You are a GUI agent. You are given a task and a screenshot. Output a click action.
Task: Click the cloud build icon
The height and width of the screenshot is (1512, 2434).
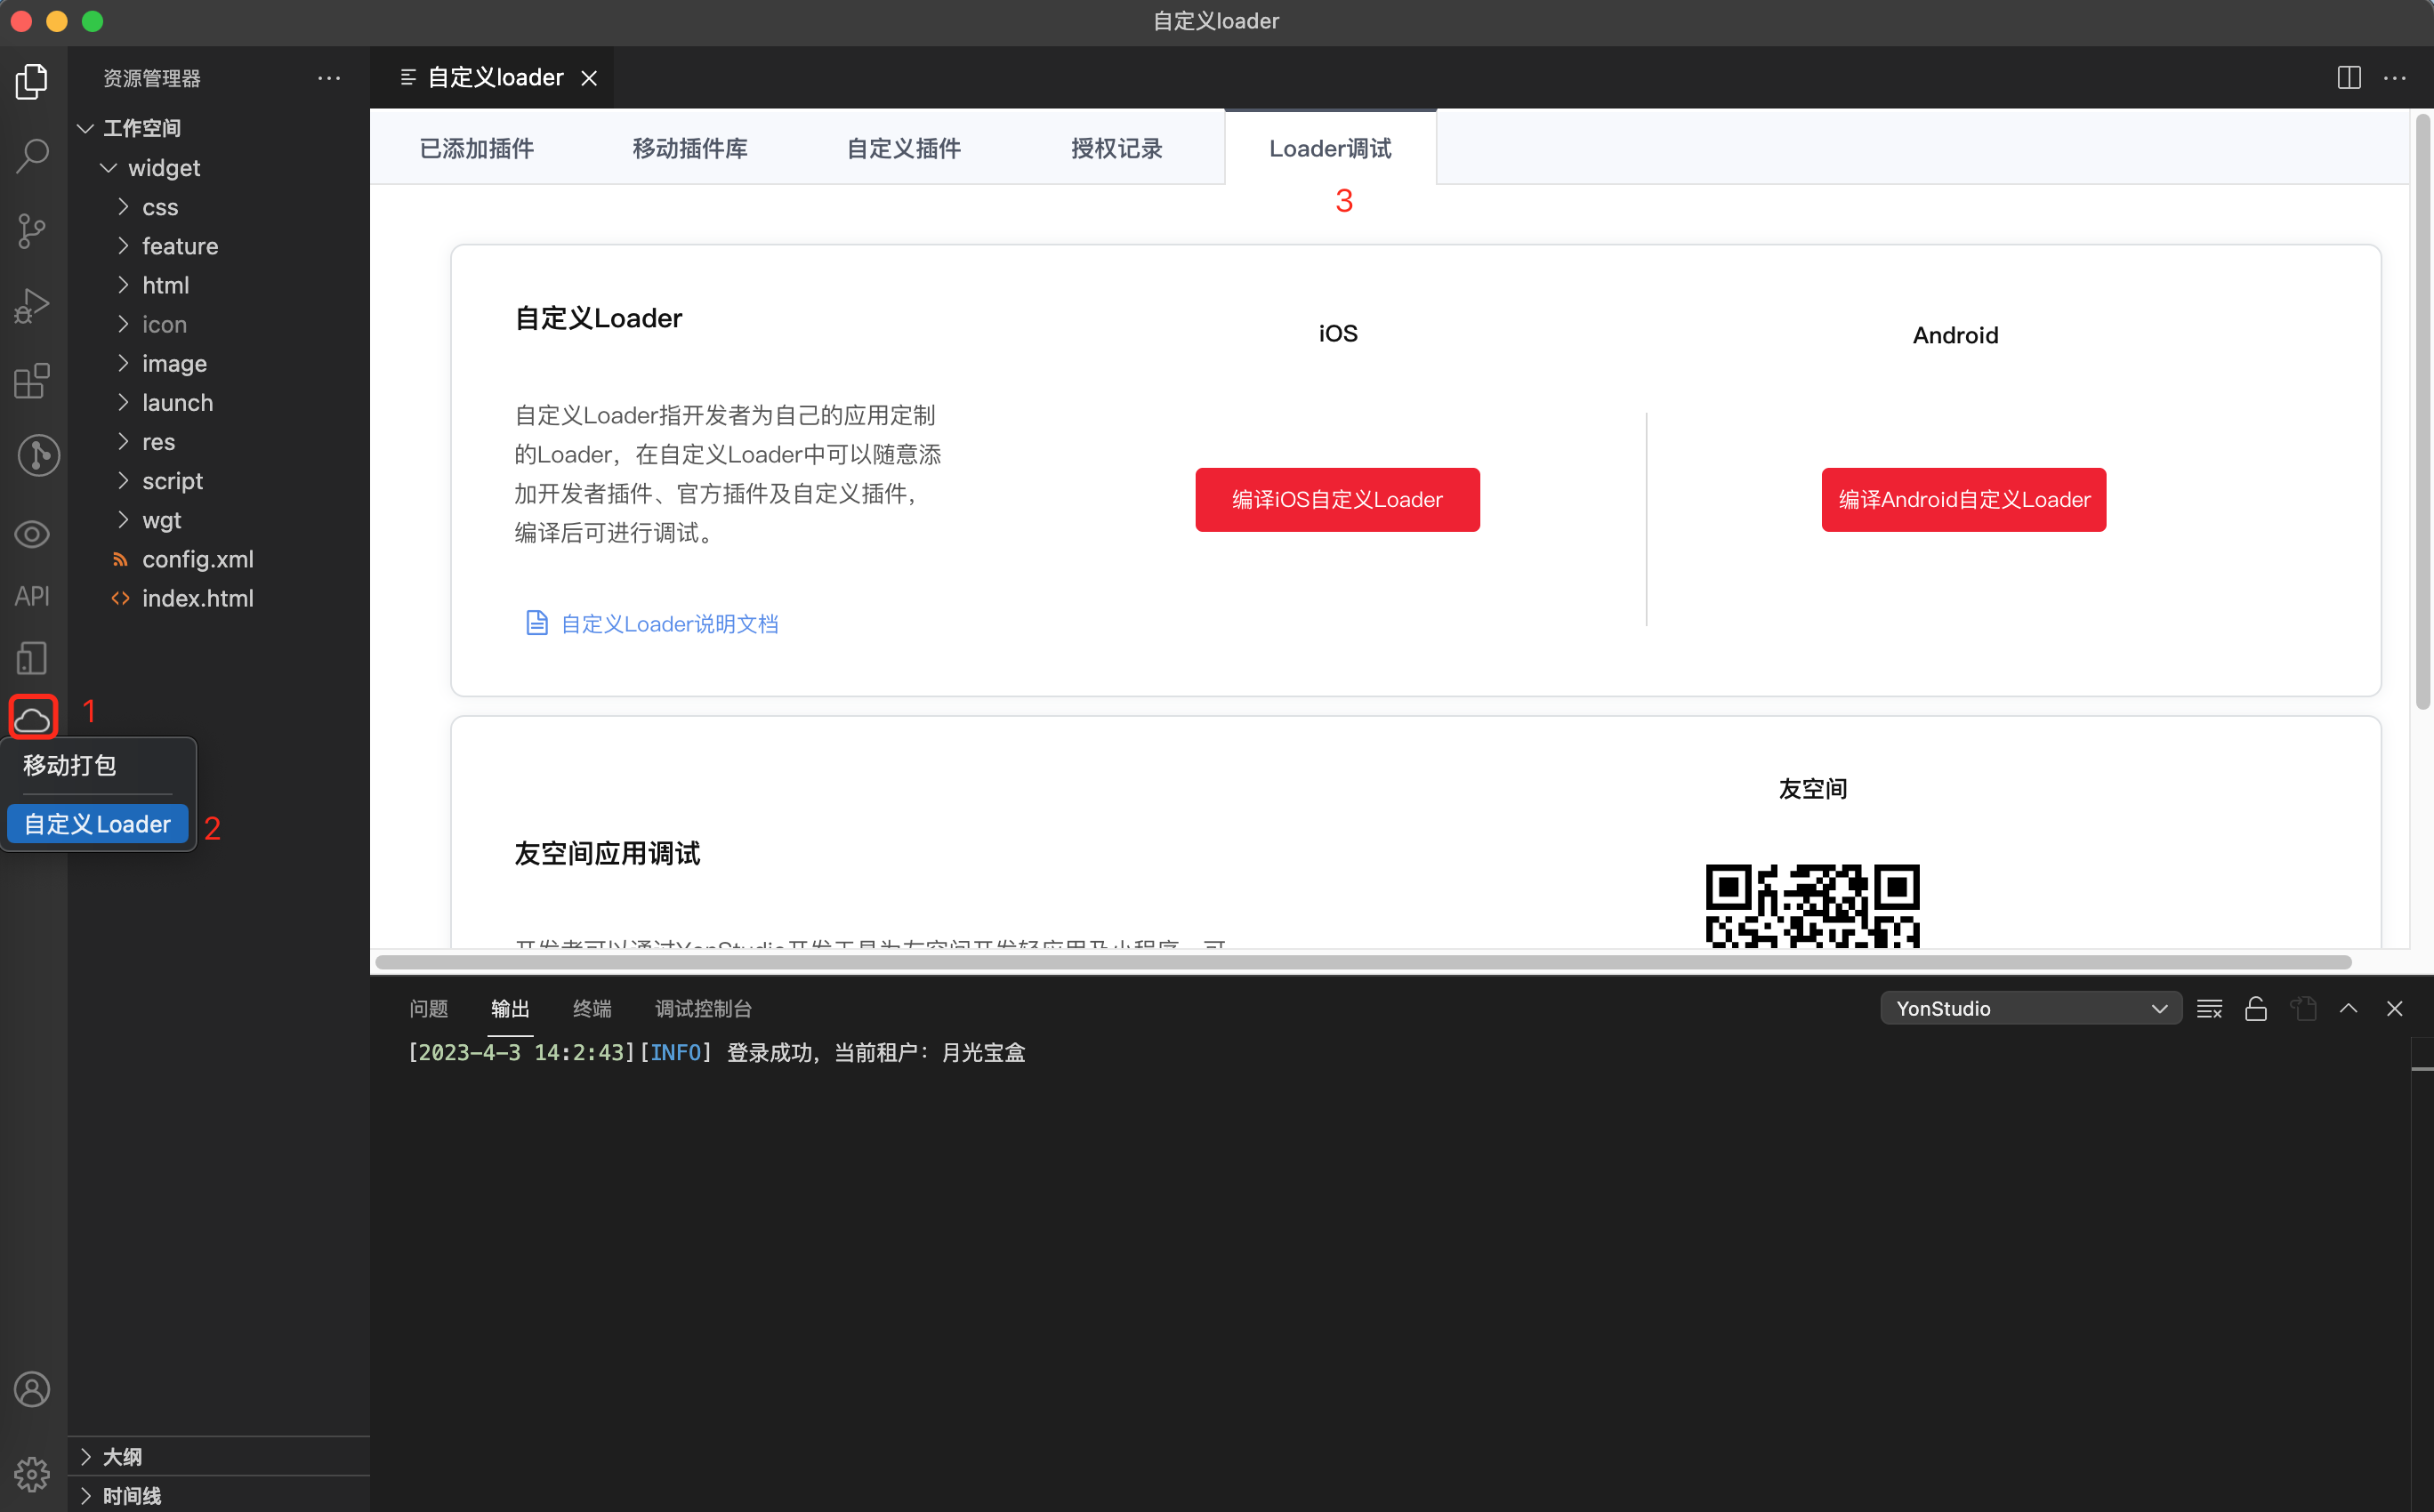(32, 718)
